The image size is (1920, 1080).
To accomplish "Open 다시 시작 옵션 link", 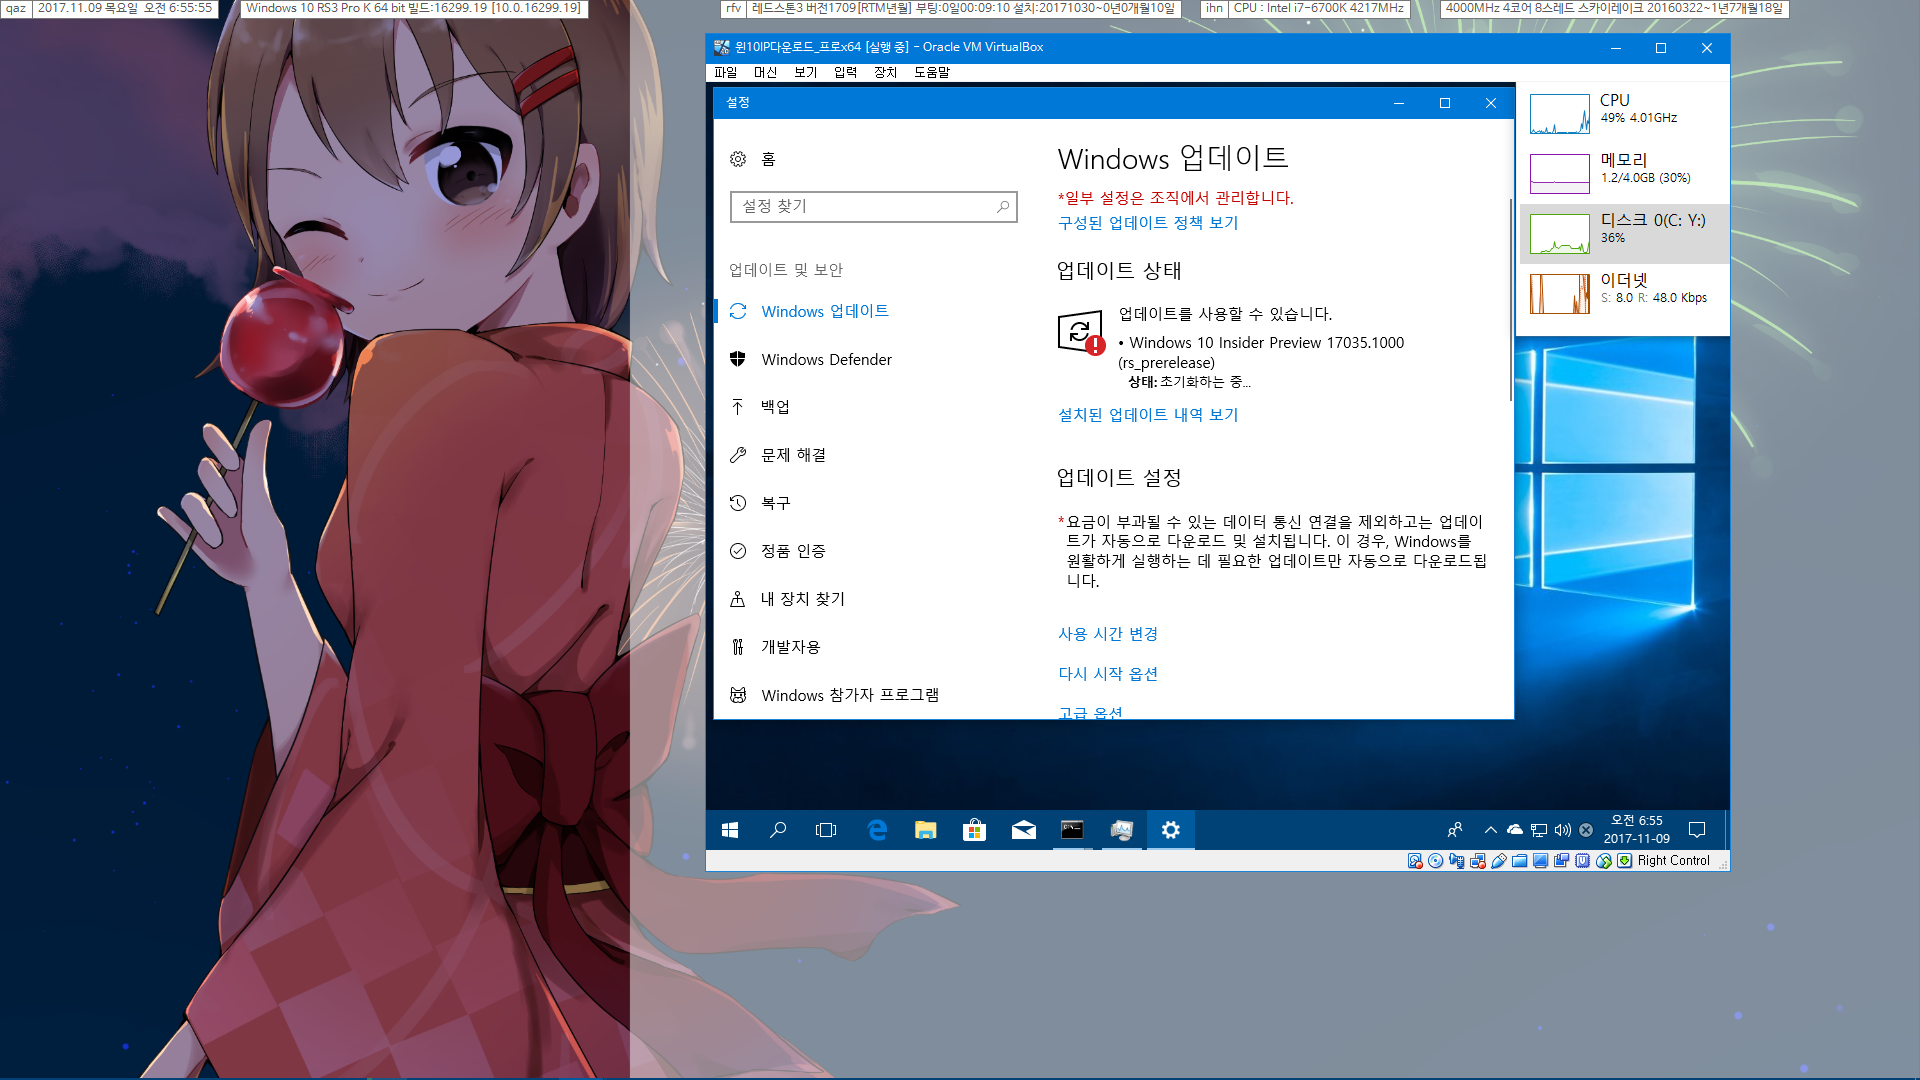I will point(1108,674).
